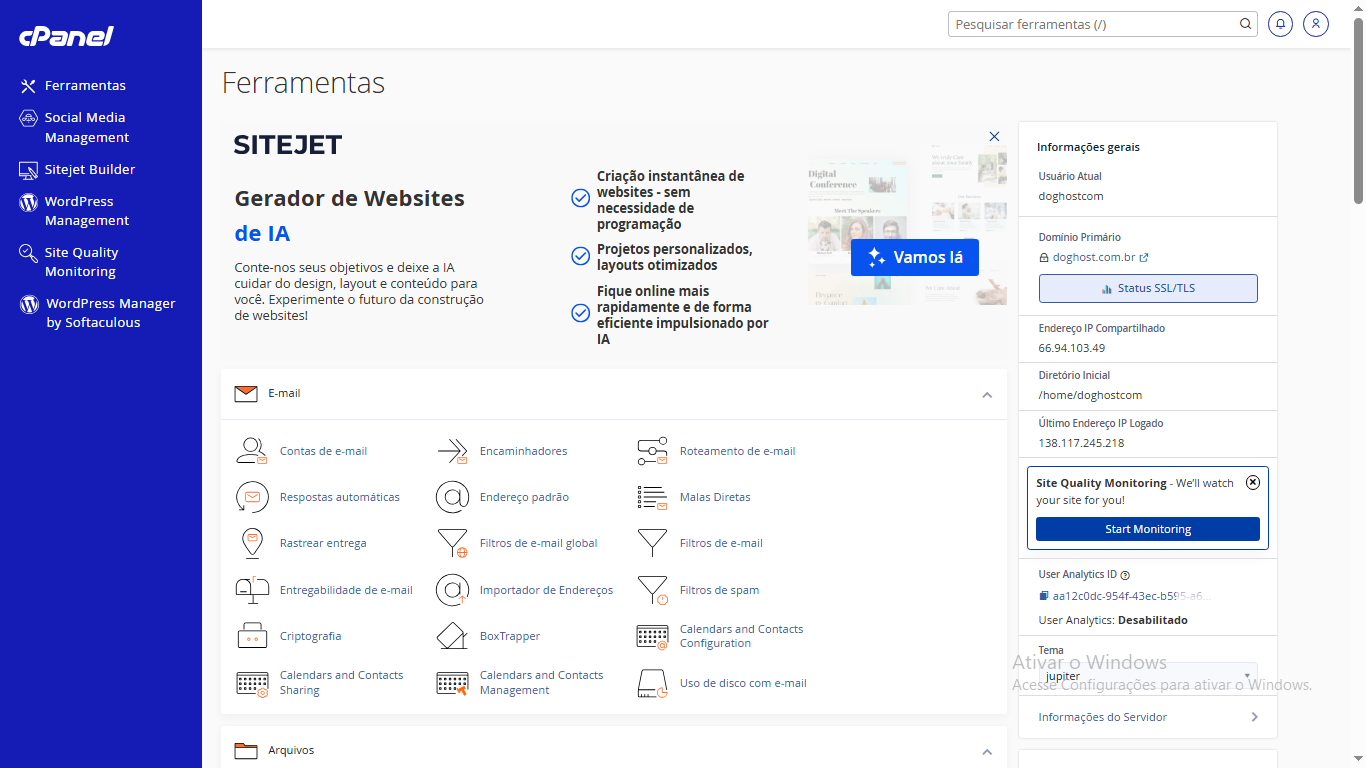1366x768 pixels.
Task: Open Site Quality Monitoring sidebar item
Action: tap(81, 262)
